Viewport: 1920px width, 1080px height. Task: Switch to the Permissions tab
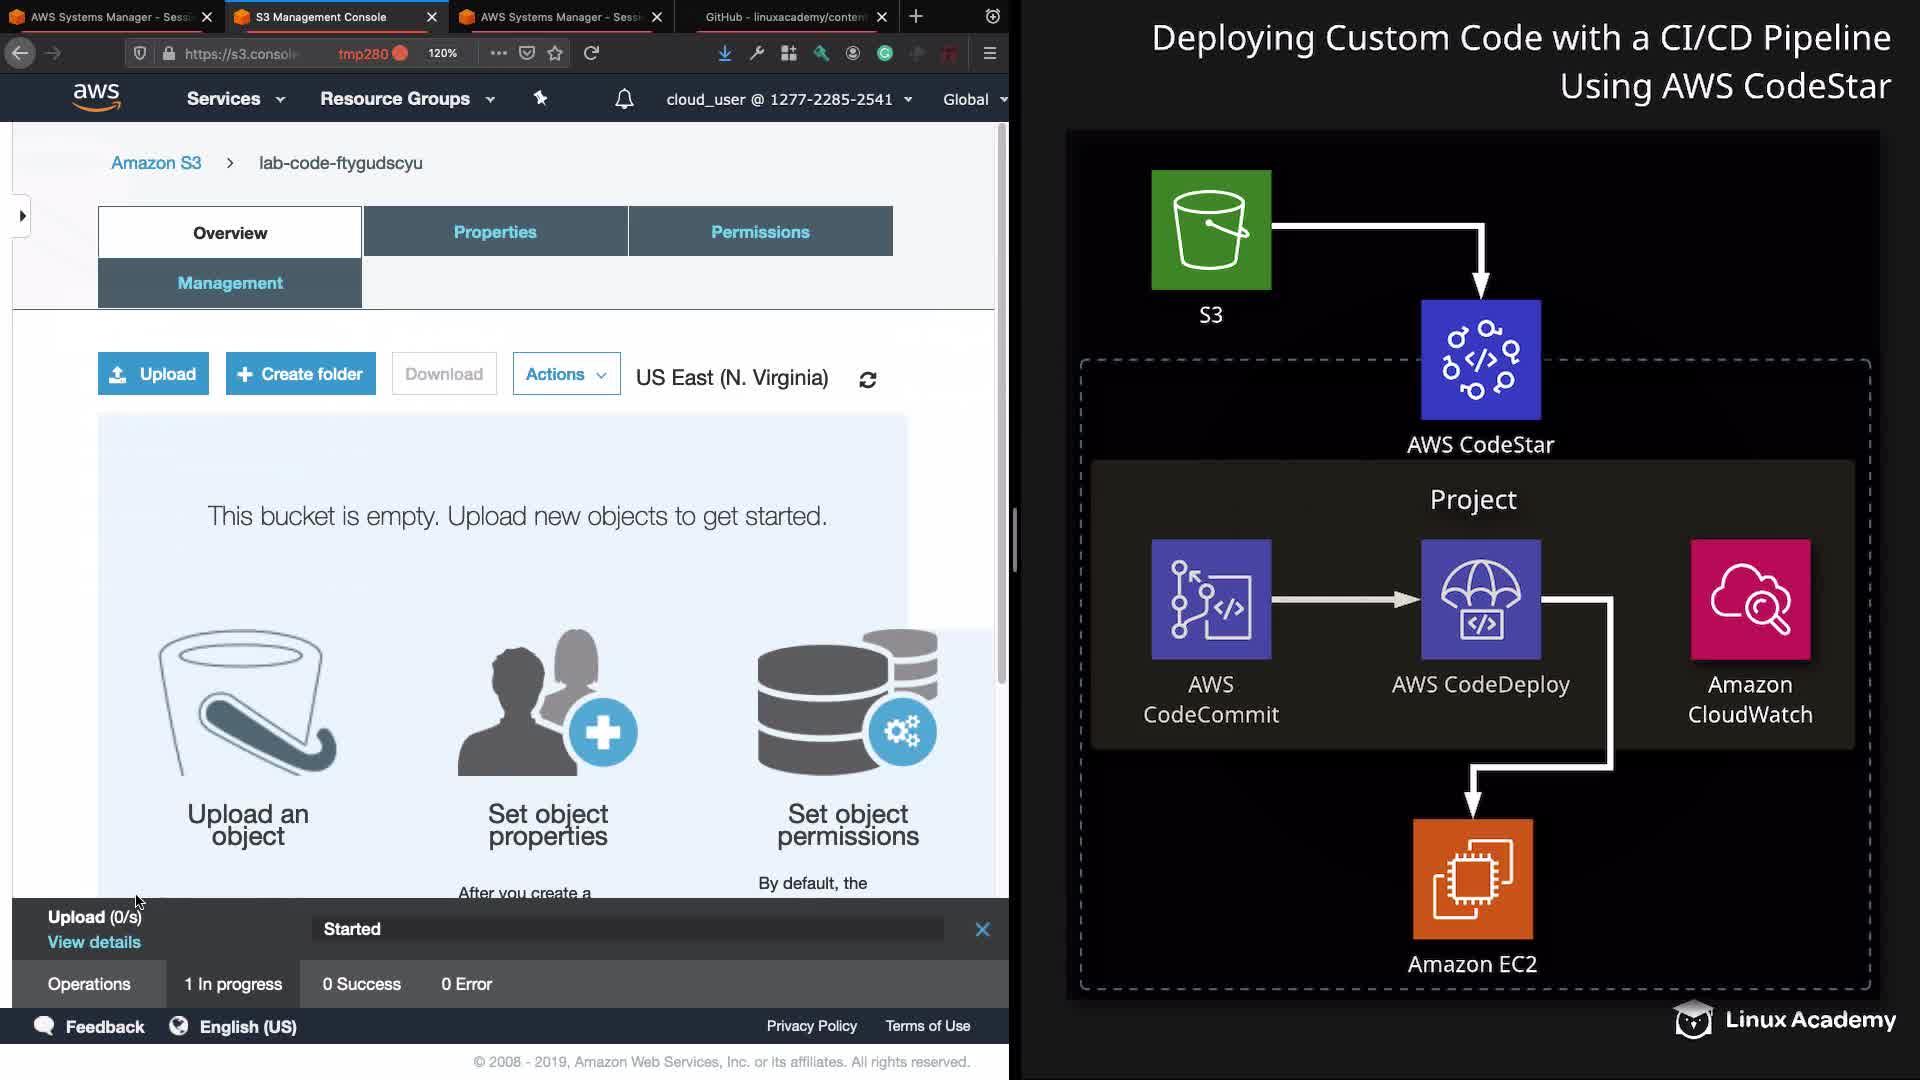tap(760, 232)
